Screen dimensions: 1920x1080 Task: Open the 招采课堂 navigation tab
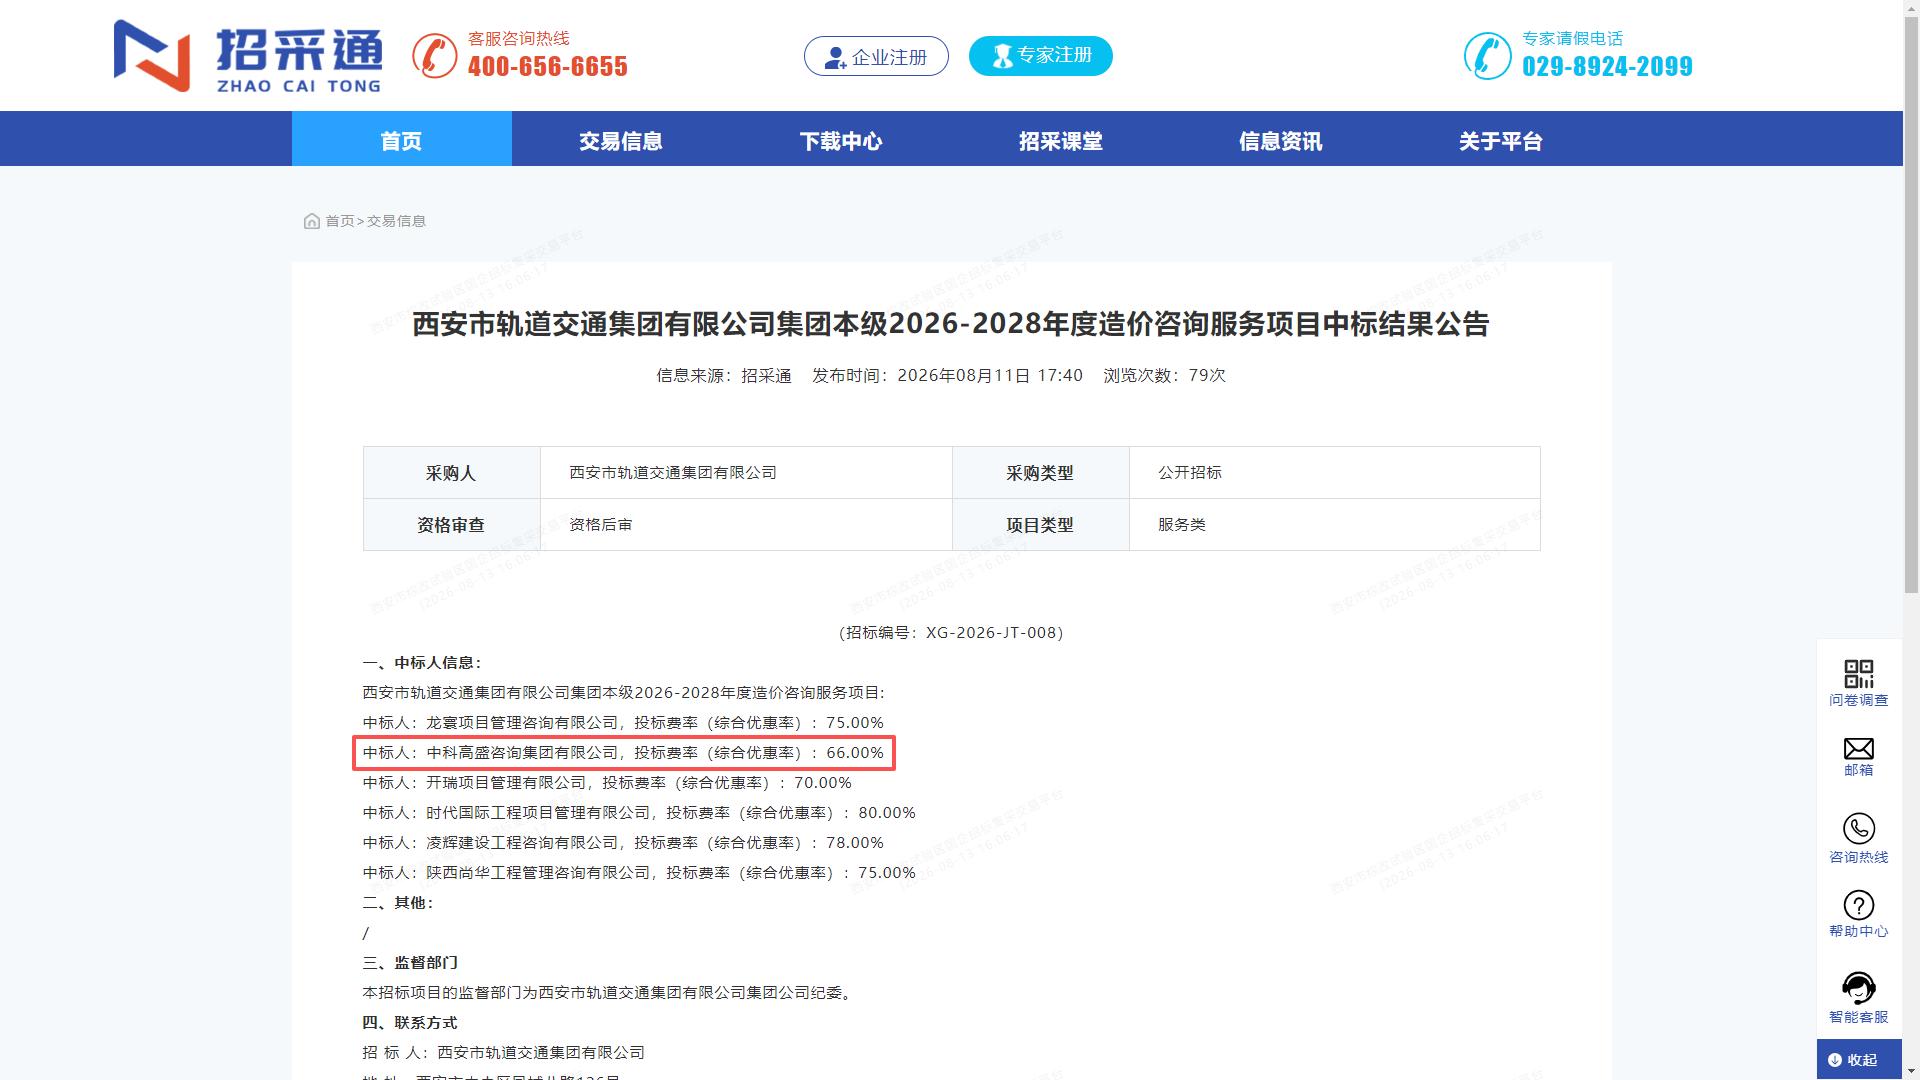coord(1061,139)
